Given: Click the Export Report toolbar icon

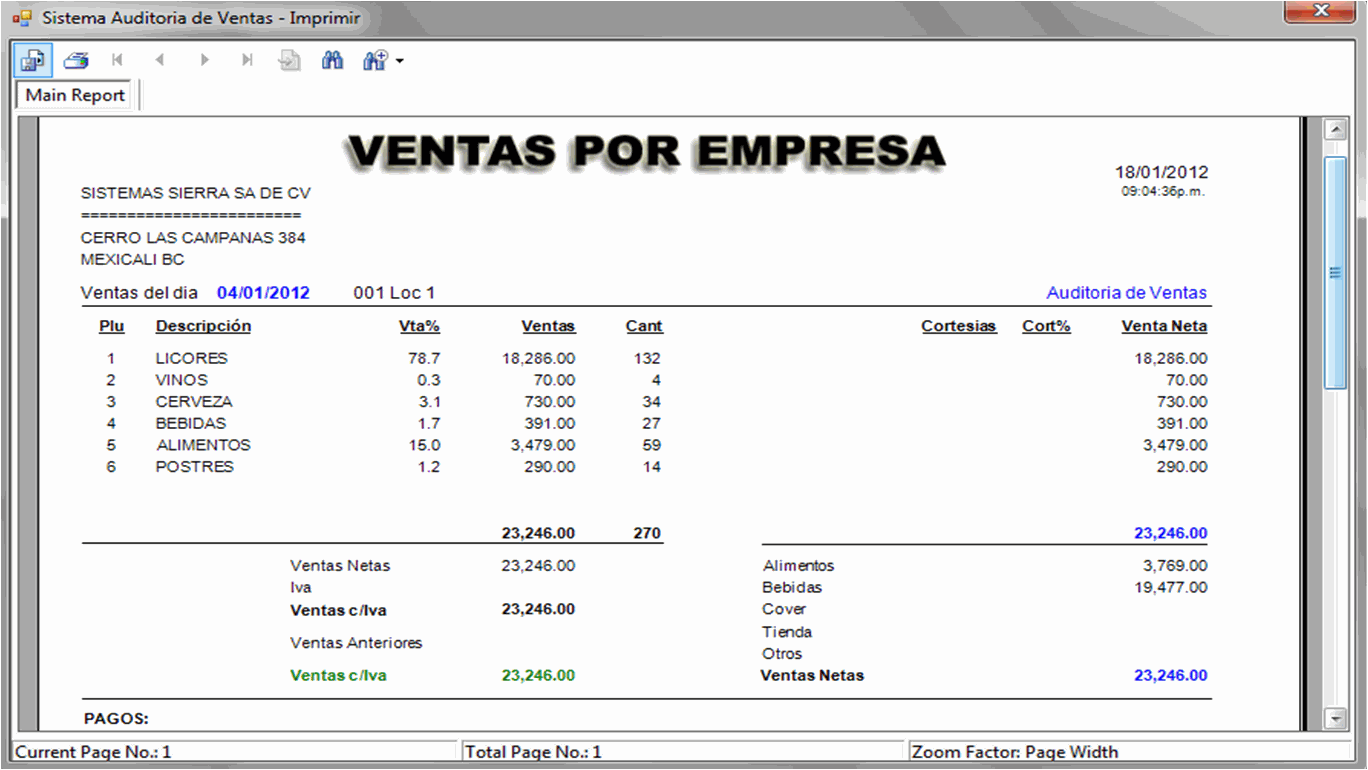Looking at the screenshot, I should point(33,61).
